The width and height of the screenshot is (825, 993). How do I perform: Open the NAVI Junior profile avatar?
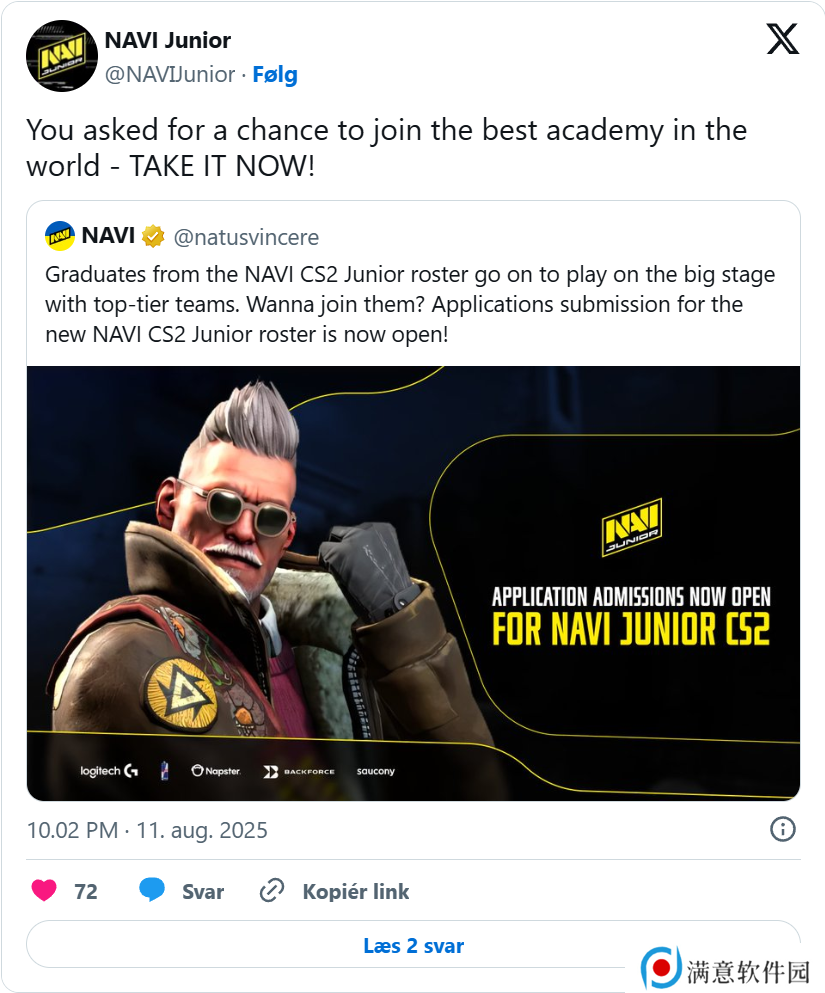(61, 56)
